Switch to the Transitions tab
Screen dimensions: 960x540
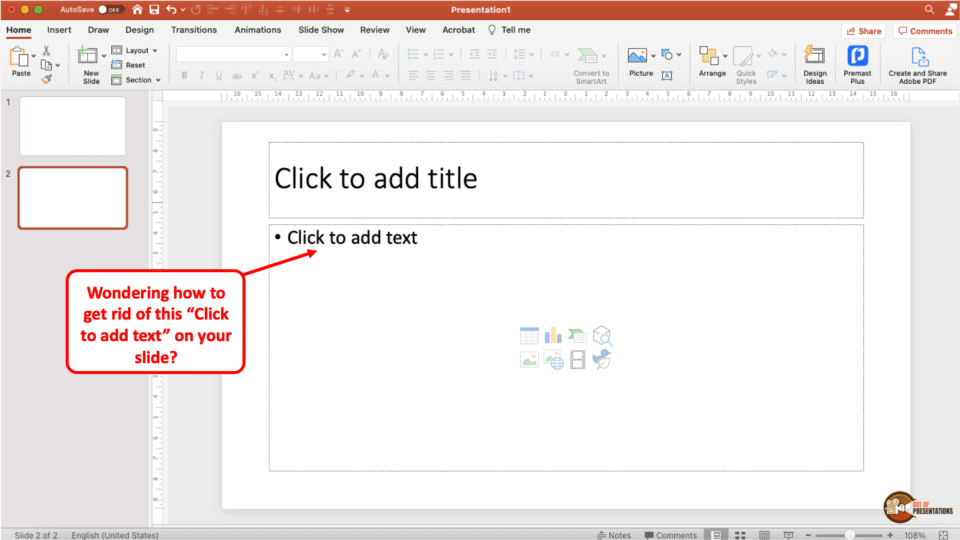pos(193,30)
